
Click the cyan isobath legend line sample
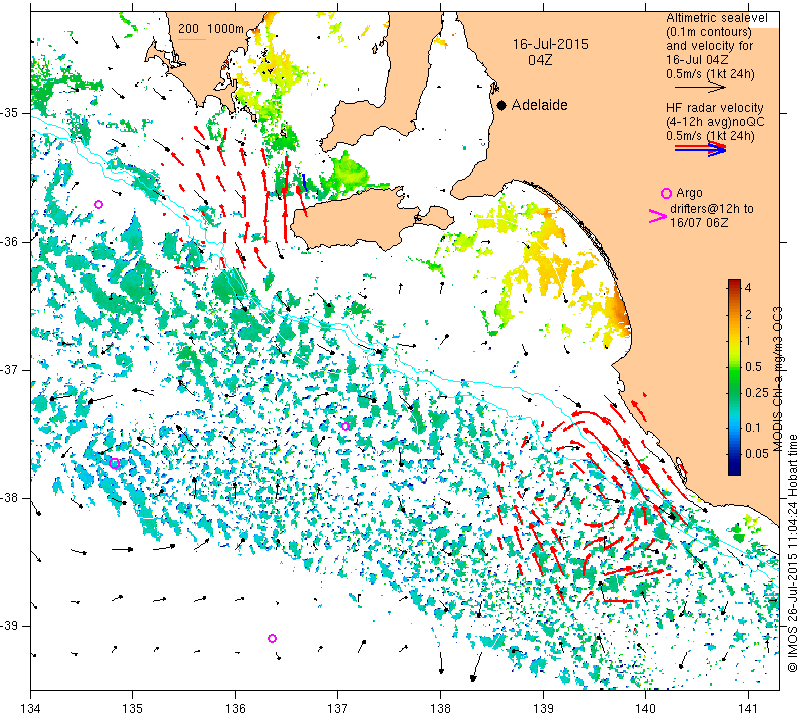point(192,39)
